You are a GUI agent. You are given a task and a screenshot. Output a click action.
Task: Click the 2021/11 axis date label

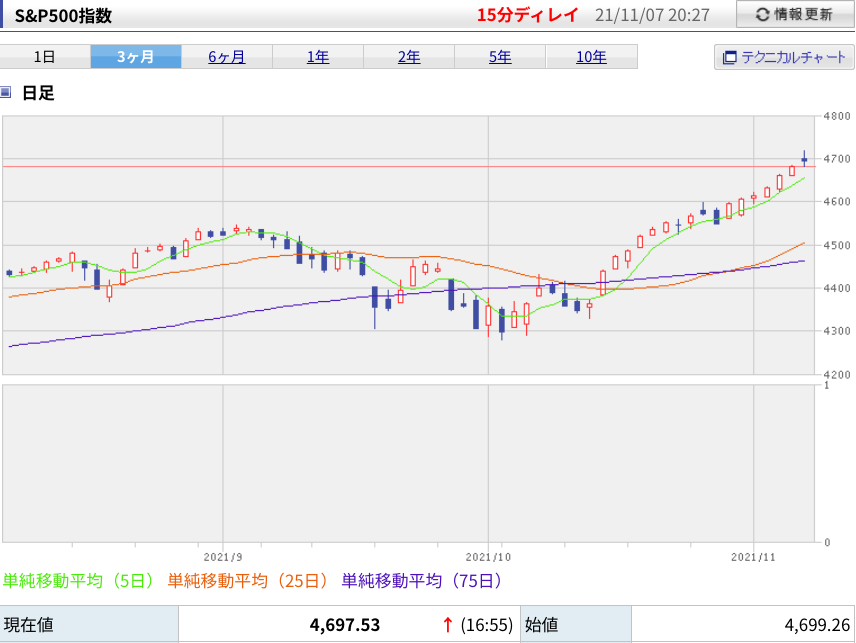pyautogui.click(x=753, y=557)
